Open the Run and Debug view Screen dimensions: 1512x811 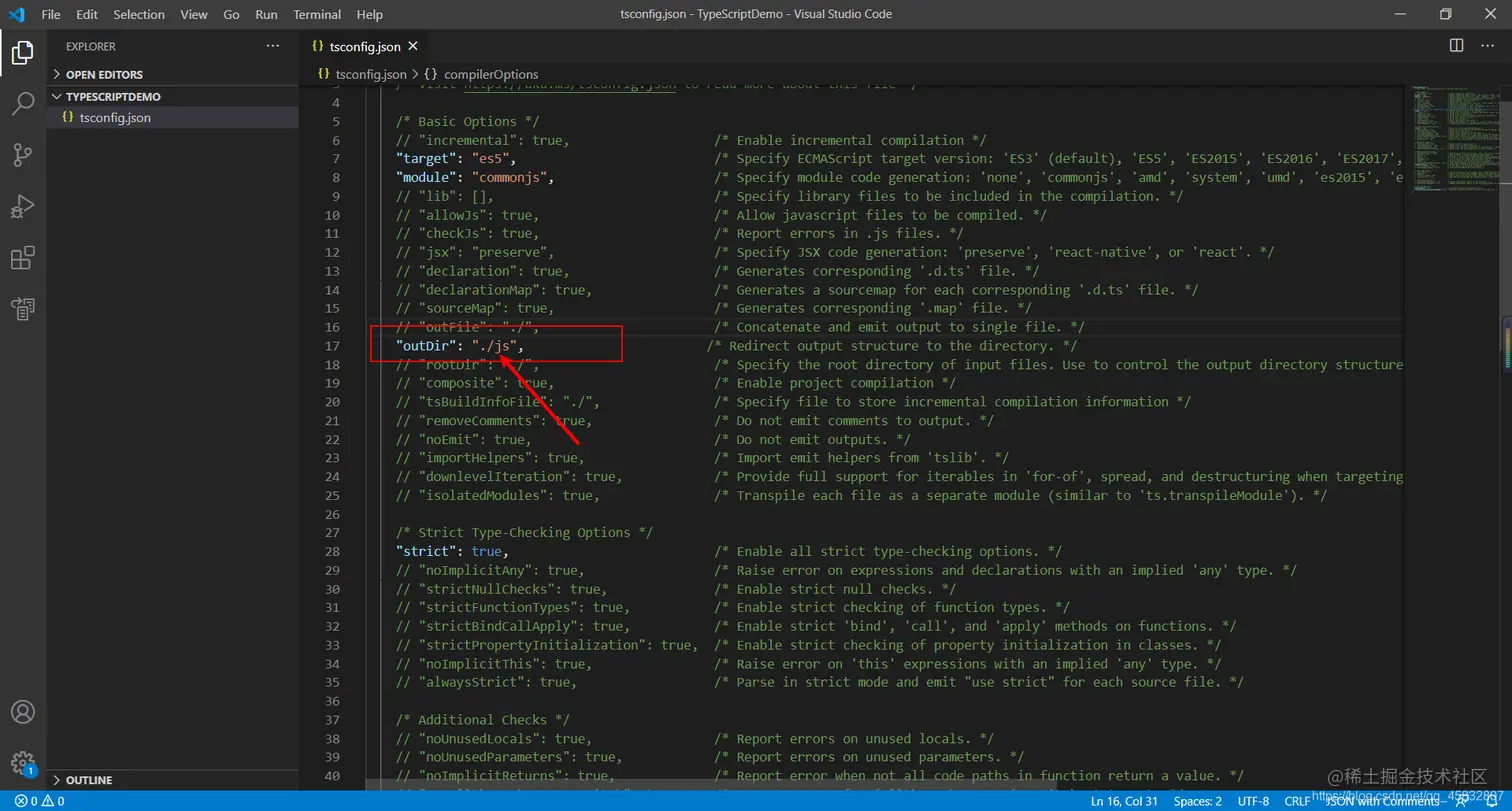coord(22,206)
